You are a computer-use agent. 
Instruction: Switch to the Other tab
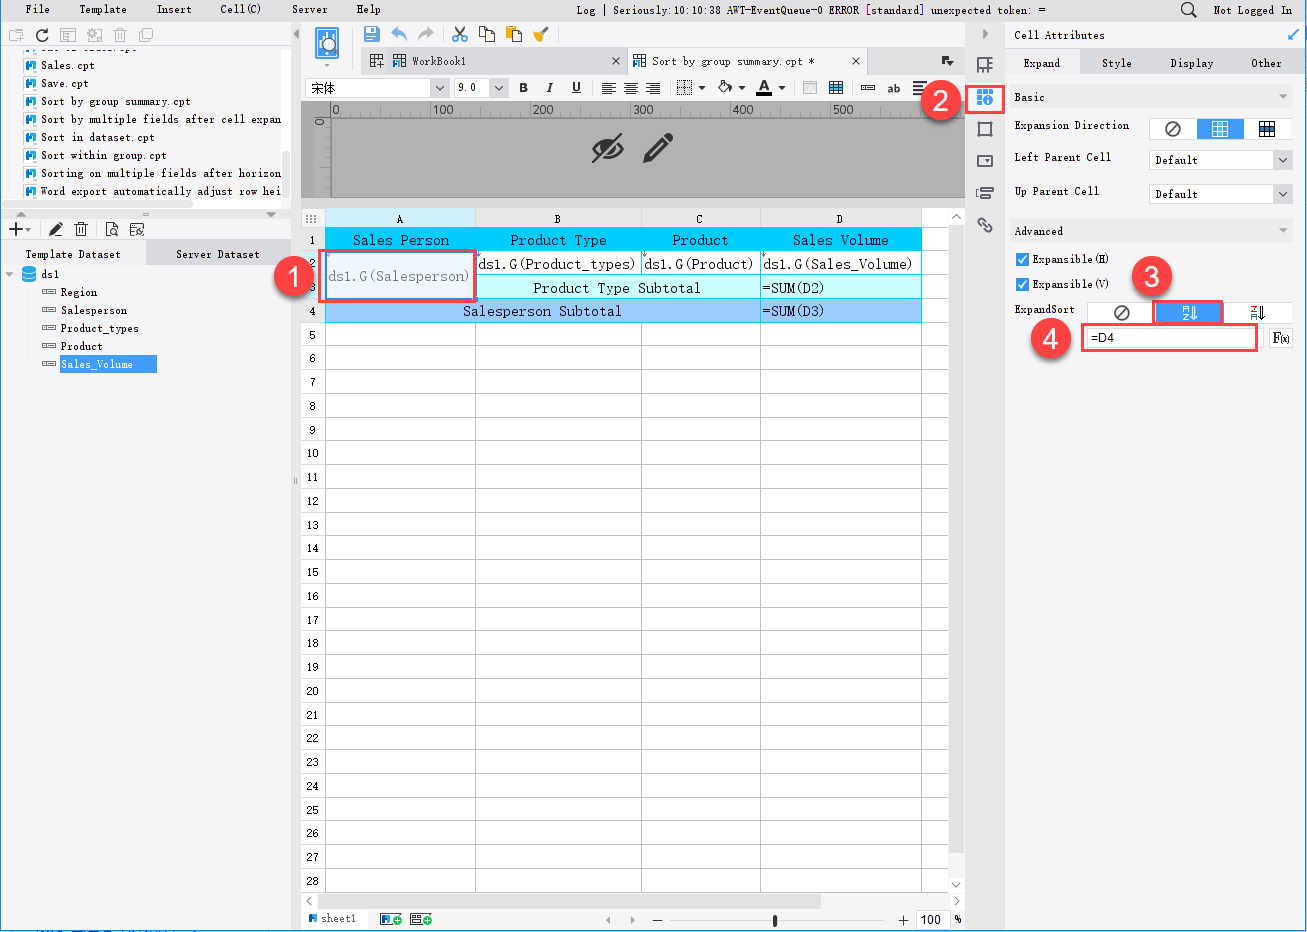coord(1266,63)
